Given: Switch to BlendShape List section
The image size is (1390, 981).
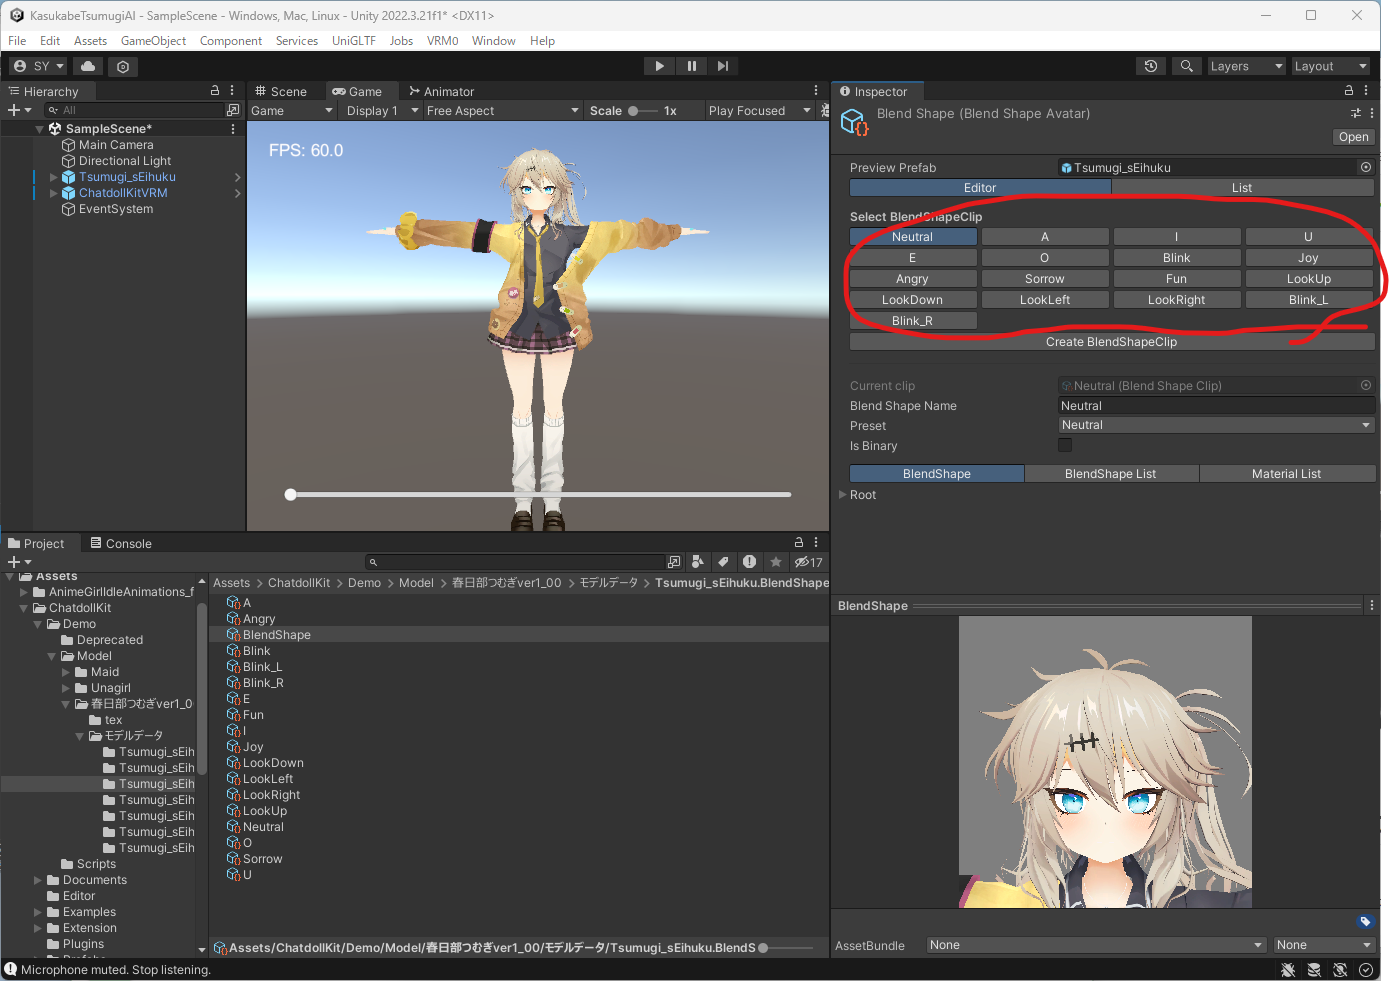Looking at the screenshot, I should coord(1110,474).
